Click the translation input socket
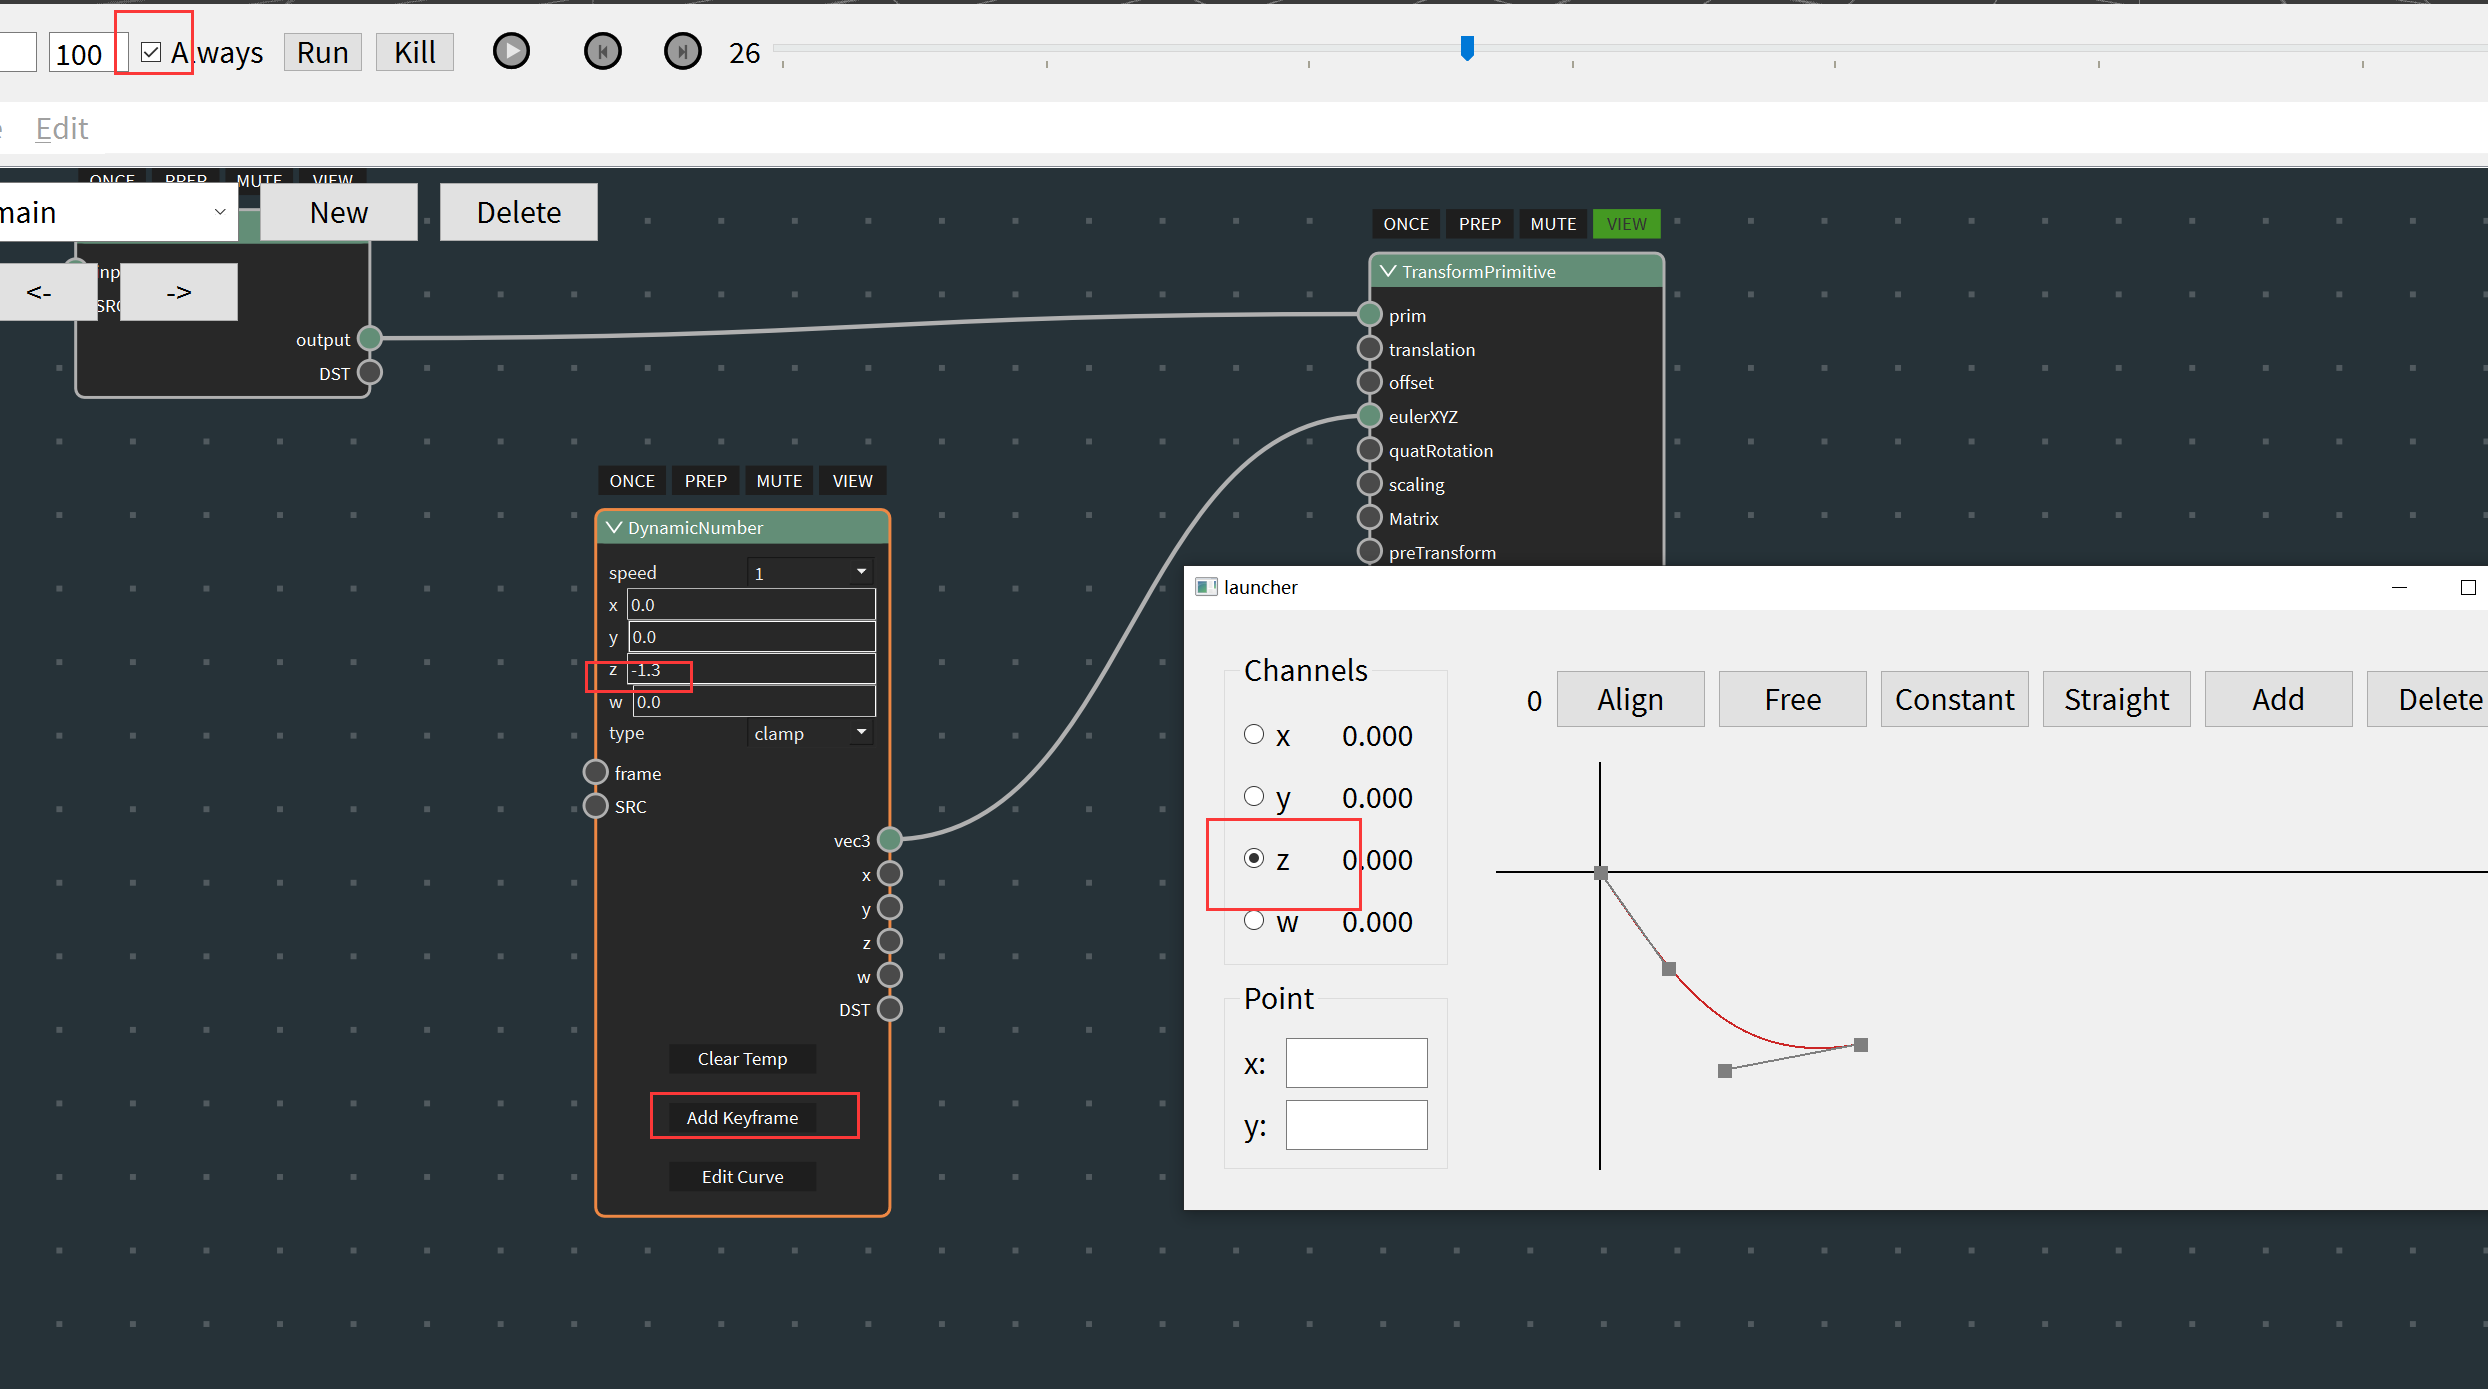Viewport: 2488px width, 1389px height. click(x=1370, y=348)
